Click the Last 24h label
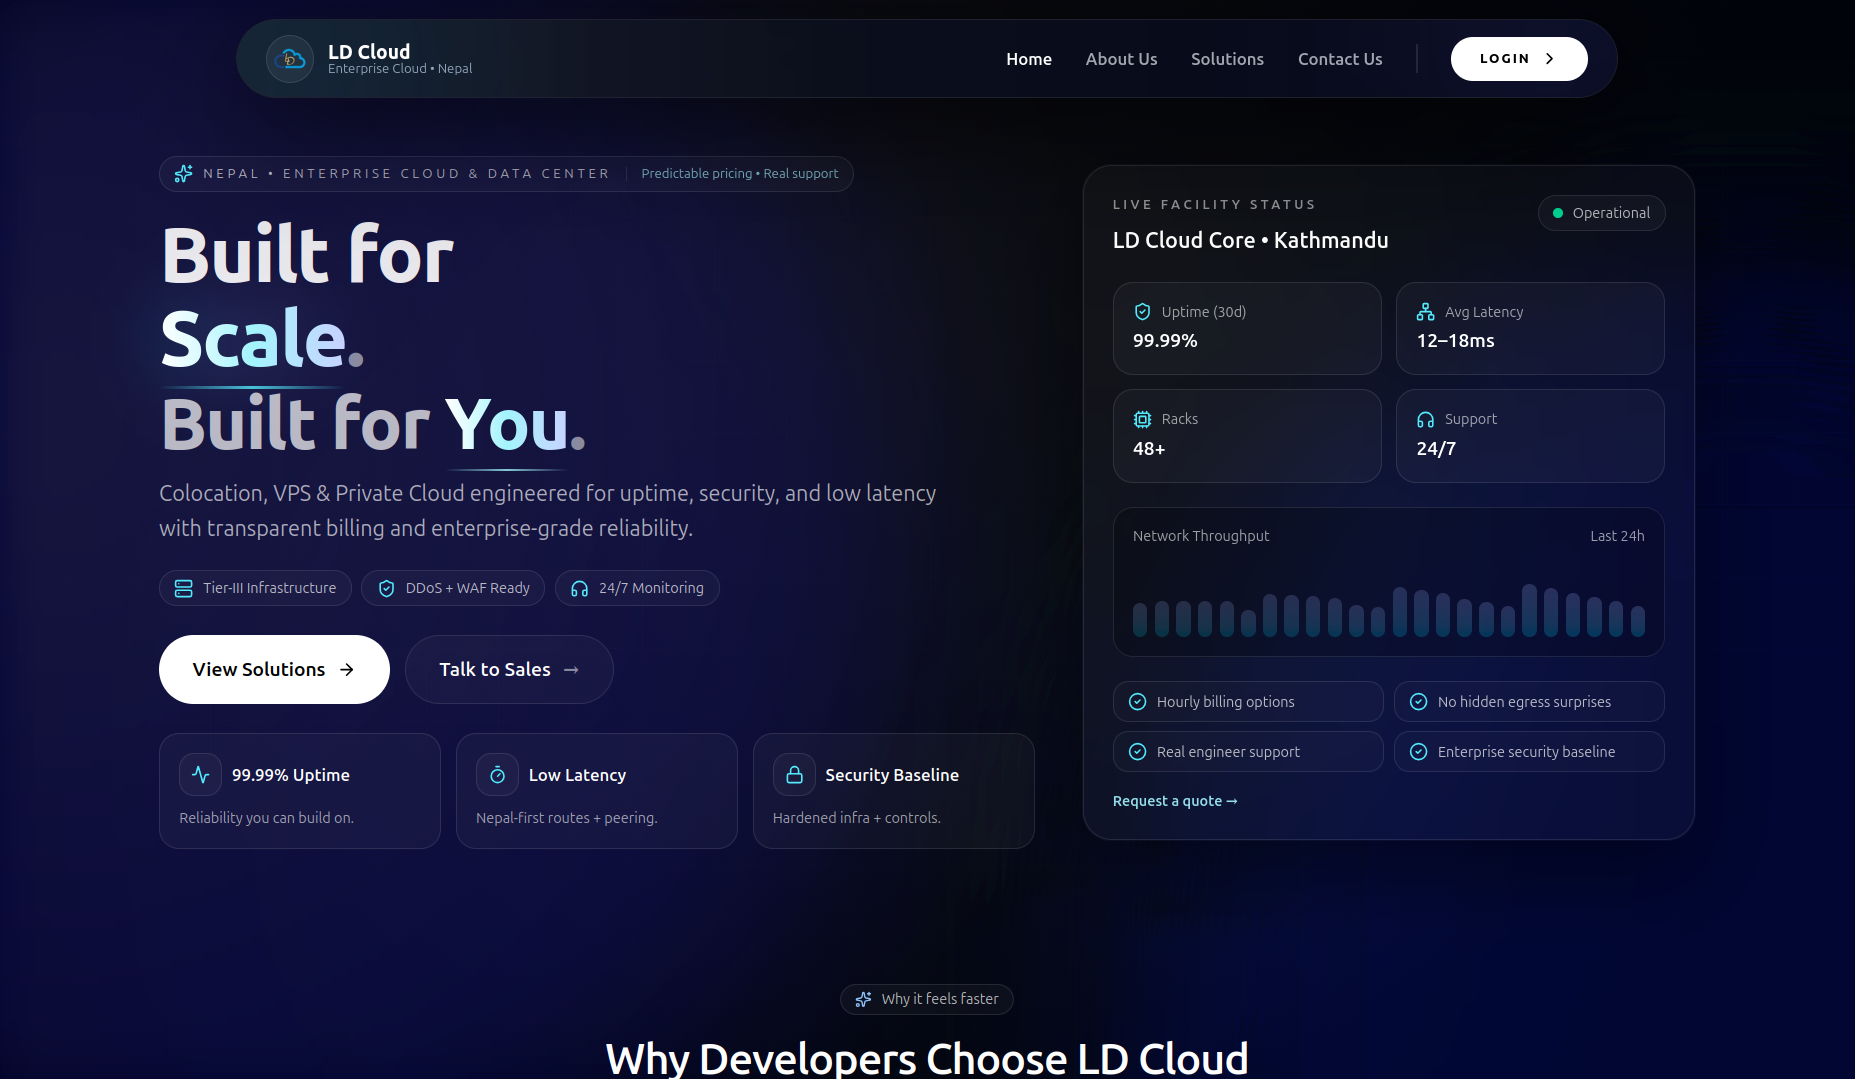This screenshot has width=1855, height=1079. pyautogui.click(x=1617, y=536)
